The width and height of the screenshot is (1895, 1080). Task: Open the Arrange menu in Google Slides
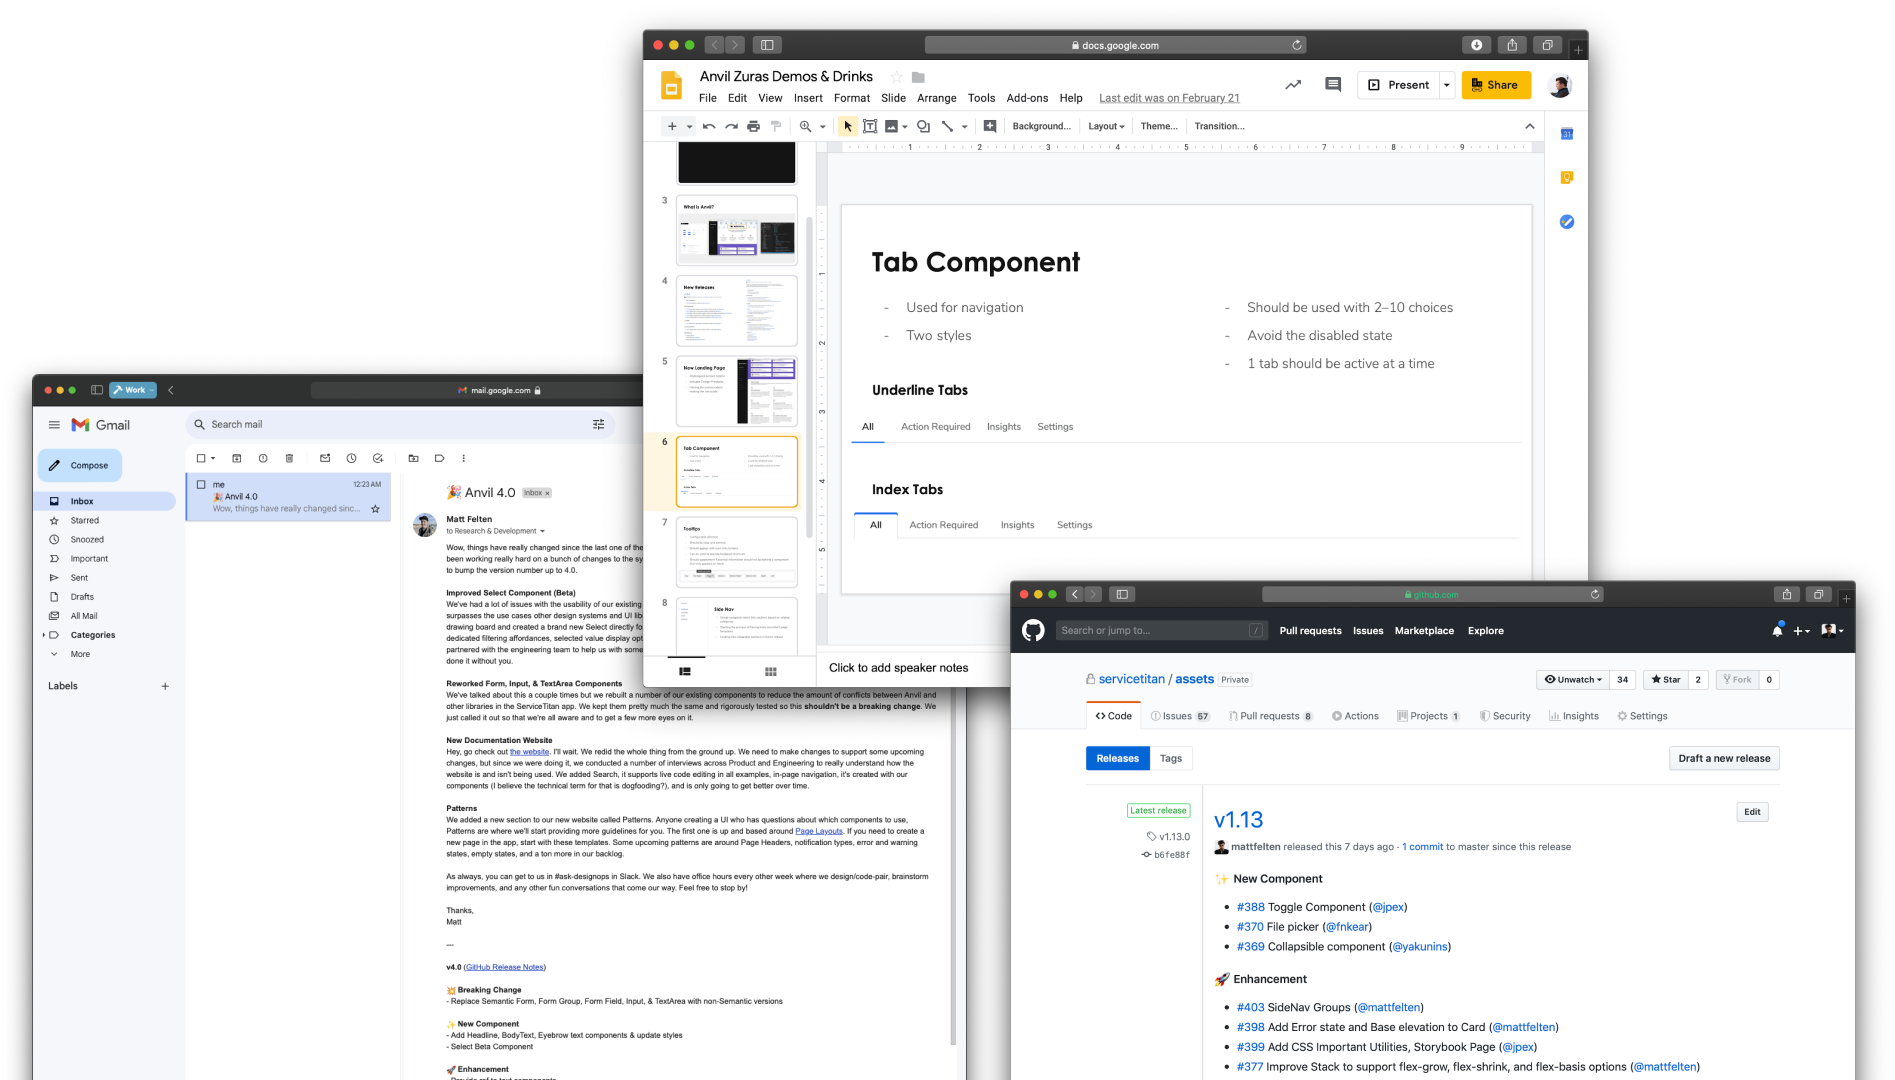click(936, 98)
